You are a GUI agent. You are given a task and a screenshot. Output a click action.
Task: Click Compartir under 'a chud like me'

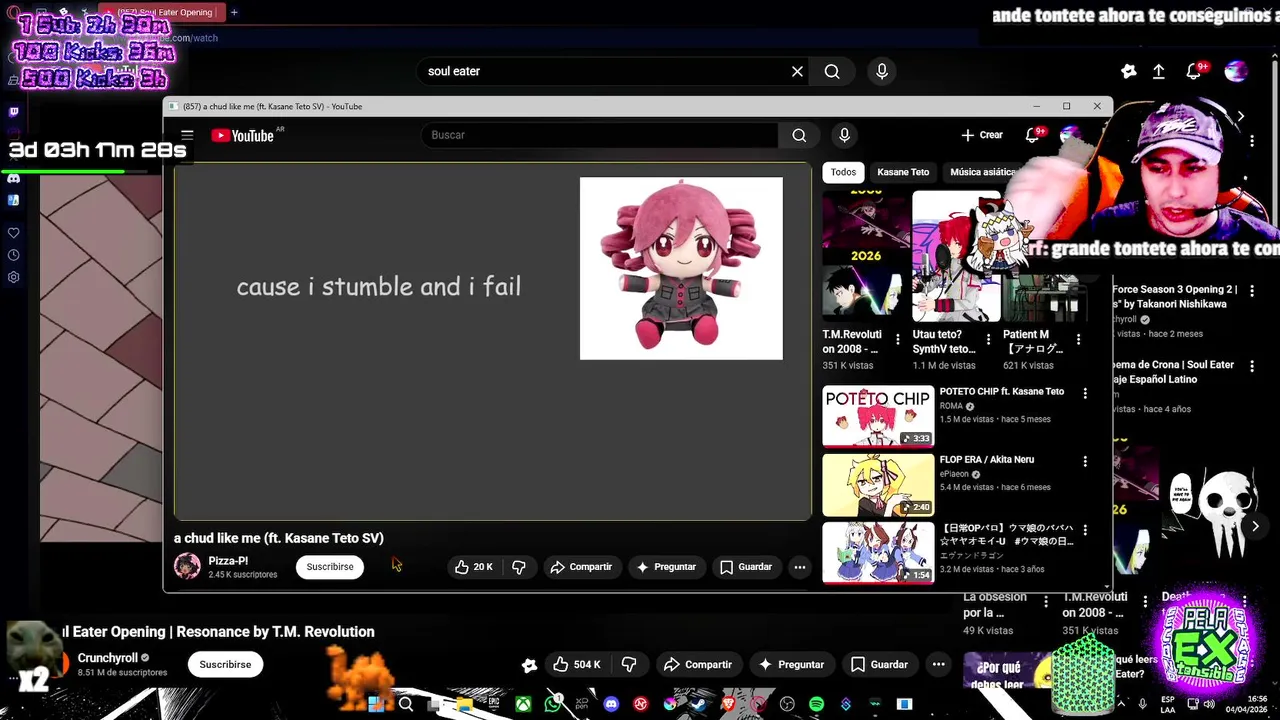581,567
